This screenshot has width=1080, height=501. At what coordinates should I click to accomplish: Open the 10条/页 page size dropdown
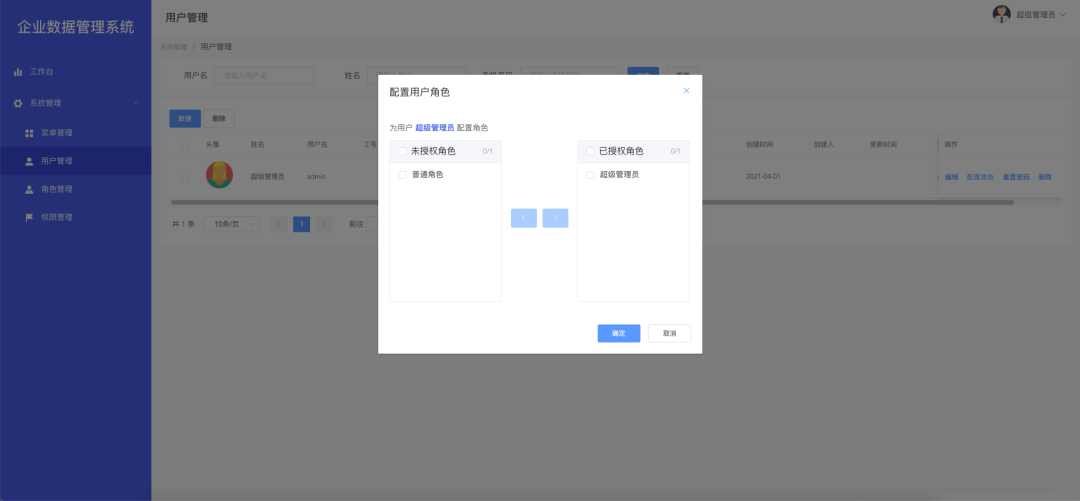point(231,224)
